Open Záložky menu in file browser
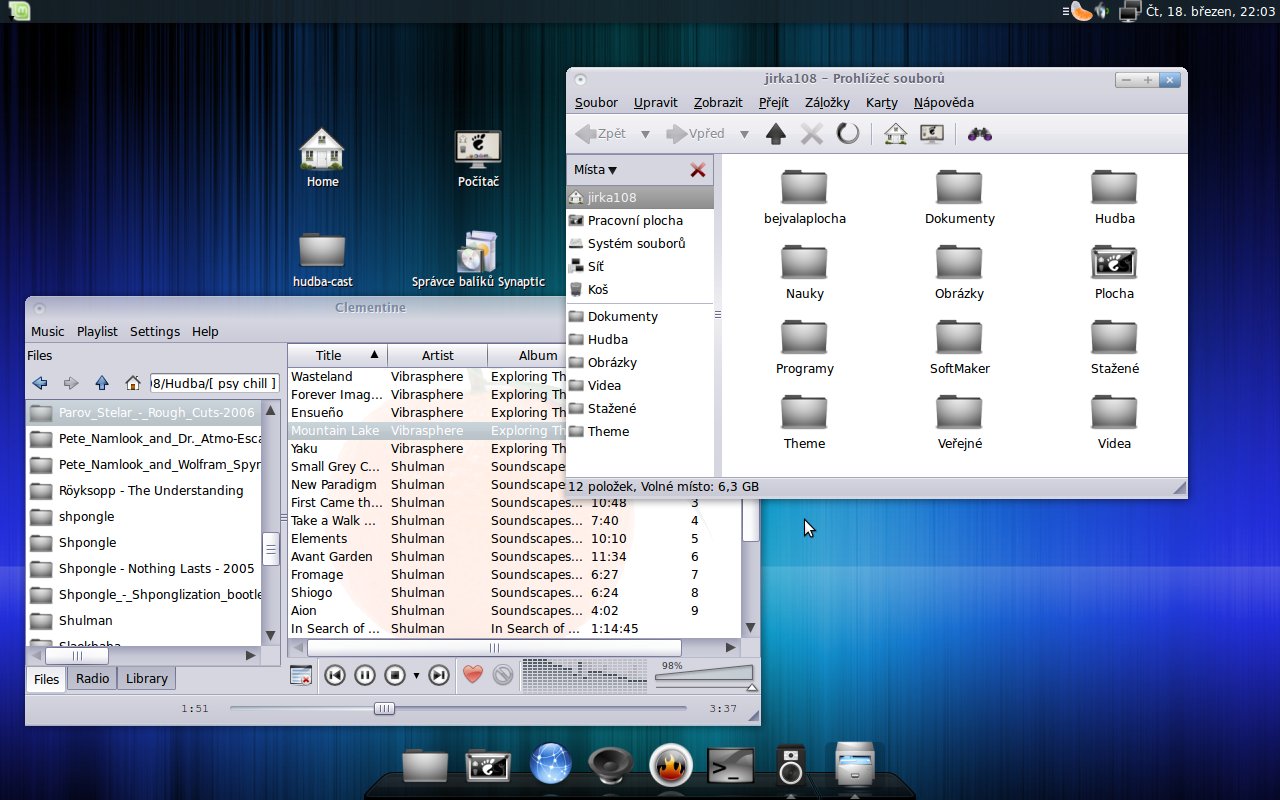This screenshot has height=800, width=1280. click(x=827, y=102)
